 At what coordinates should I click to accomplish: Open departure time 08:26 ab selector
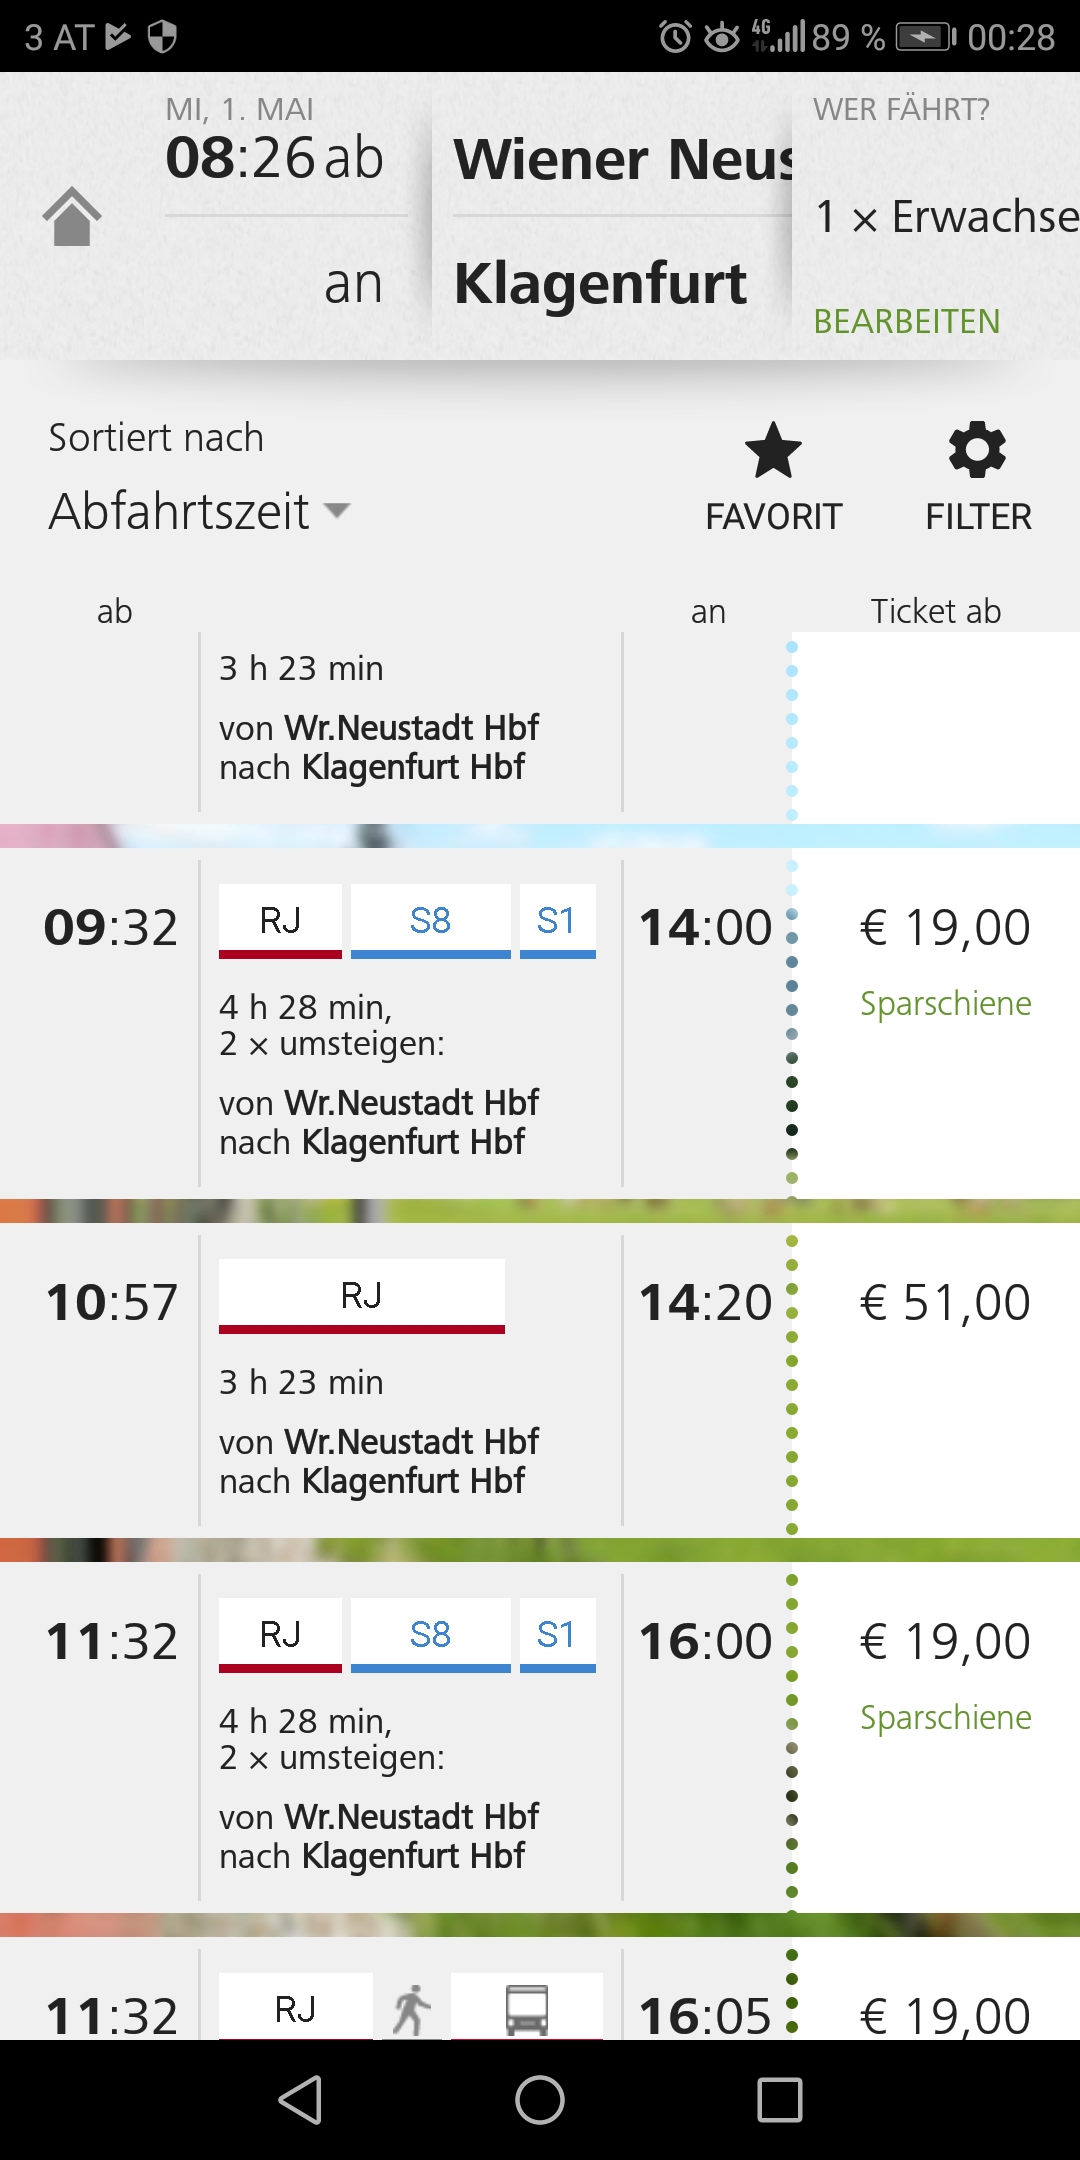pos(275,158)
